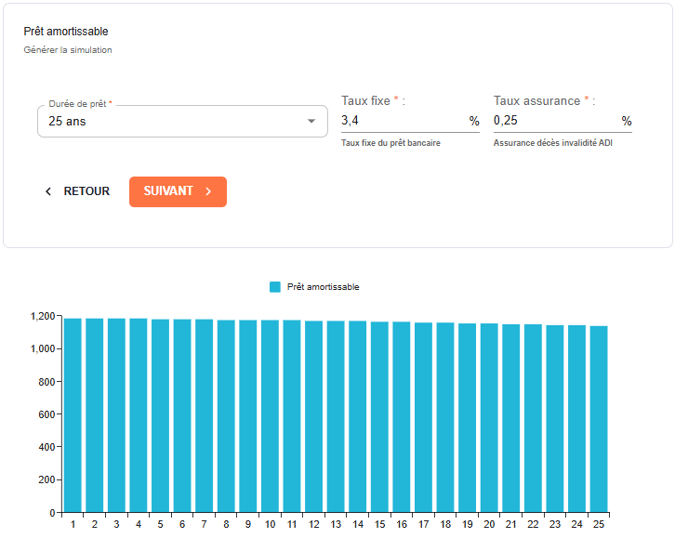Select the chart bar for year 1
688x538 pixels.
pos(73,415)
